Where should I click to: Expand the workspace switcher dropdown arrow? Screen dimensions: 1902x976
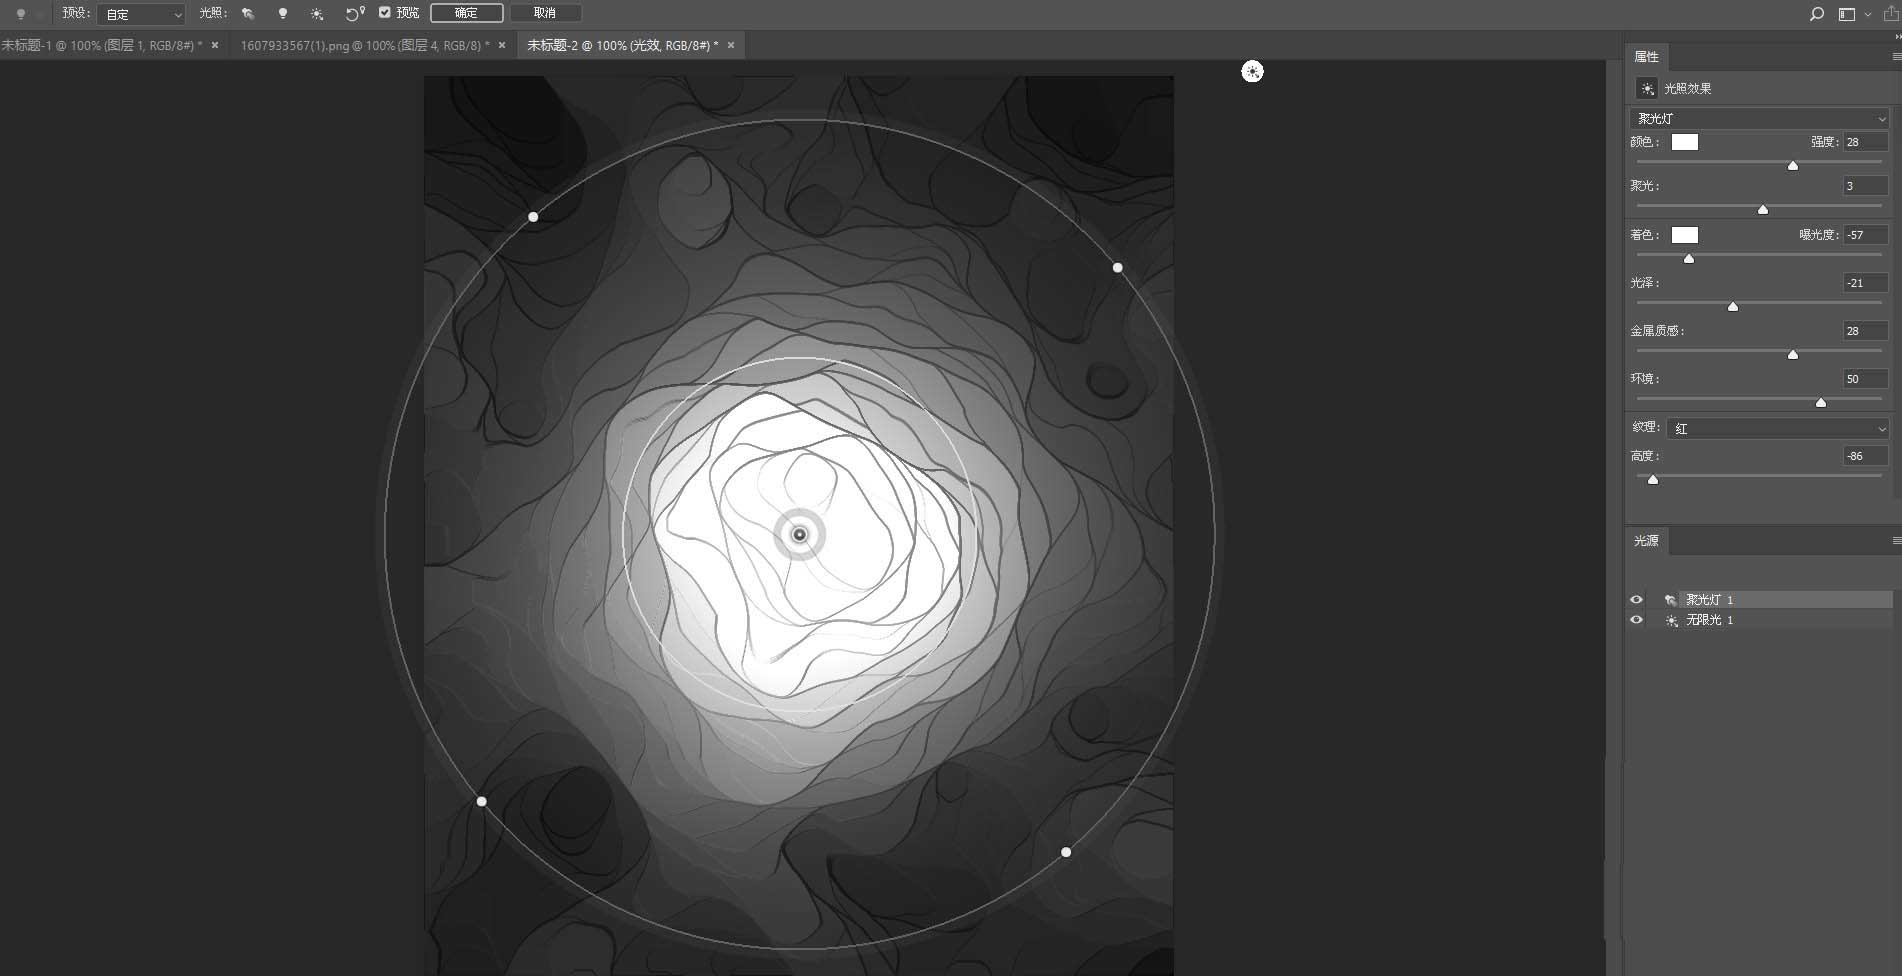(x=1868, y=14)
